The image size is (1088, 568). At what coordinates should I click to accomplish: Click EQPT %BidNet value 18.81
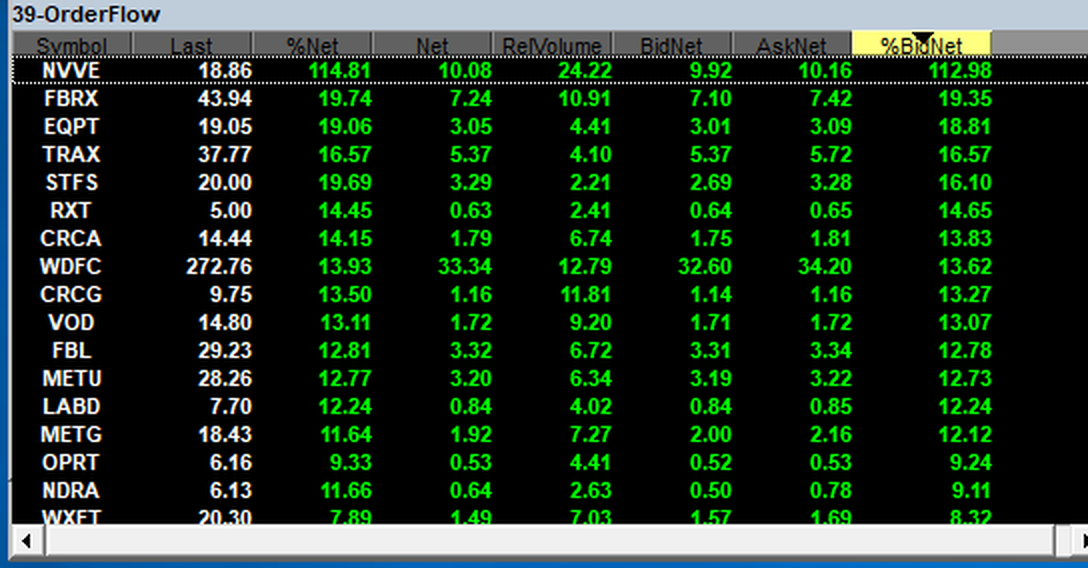tap(965, 127)
